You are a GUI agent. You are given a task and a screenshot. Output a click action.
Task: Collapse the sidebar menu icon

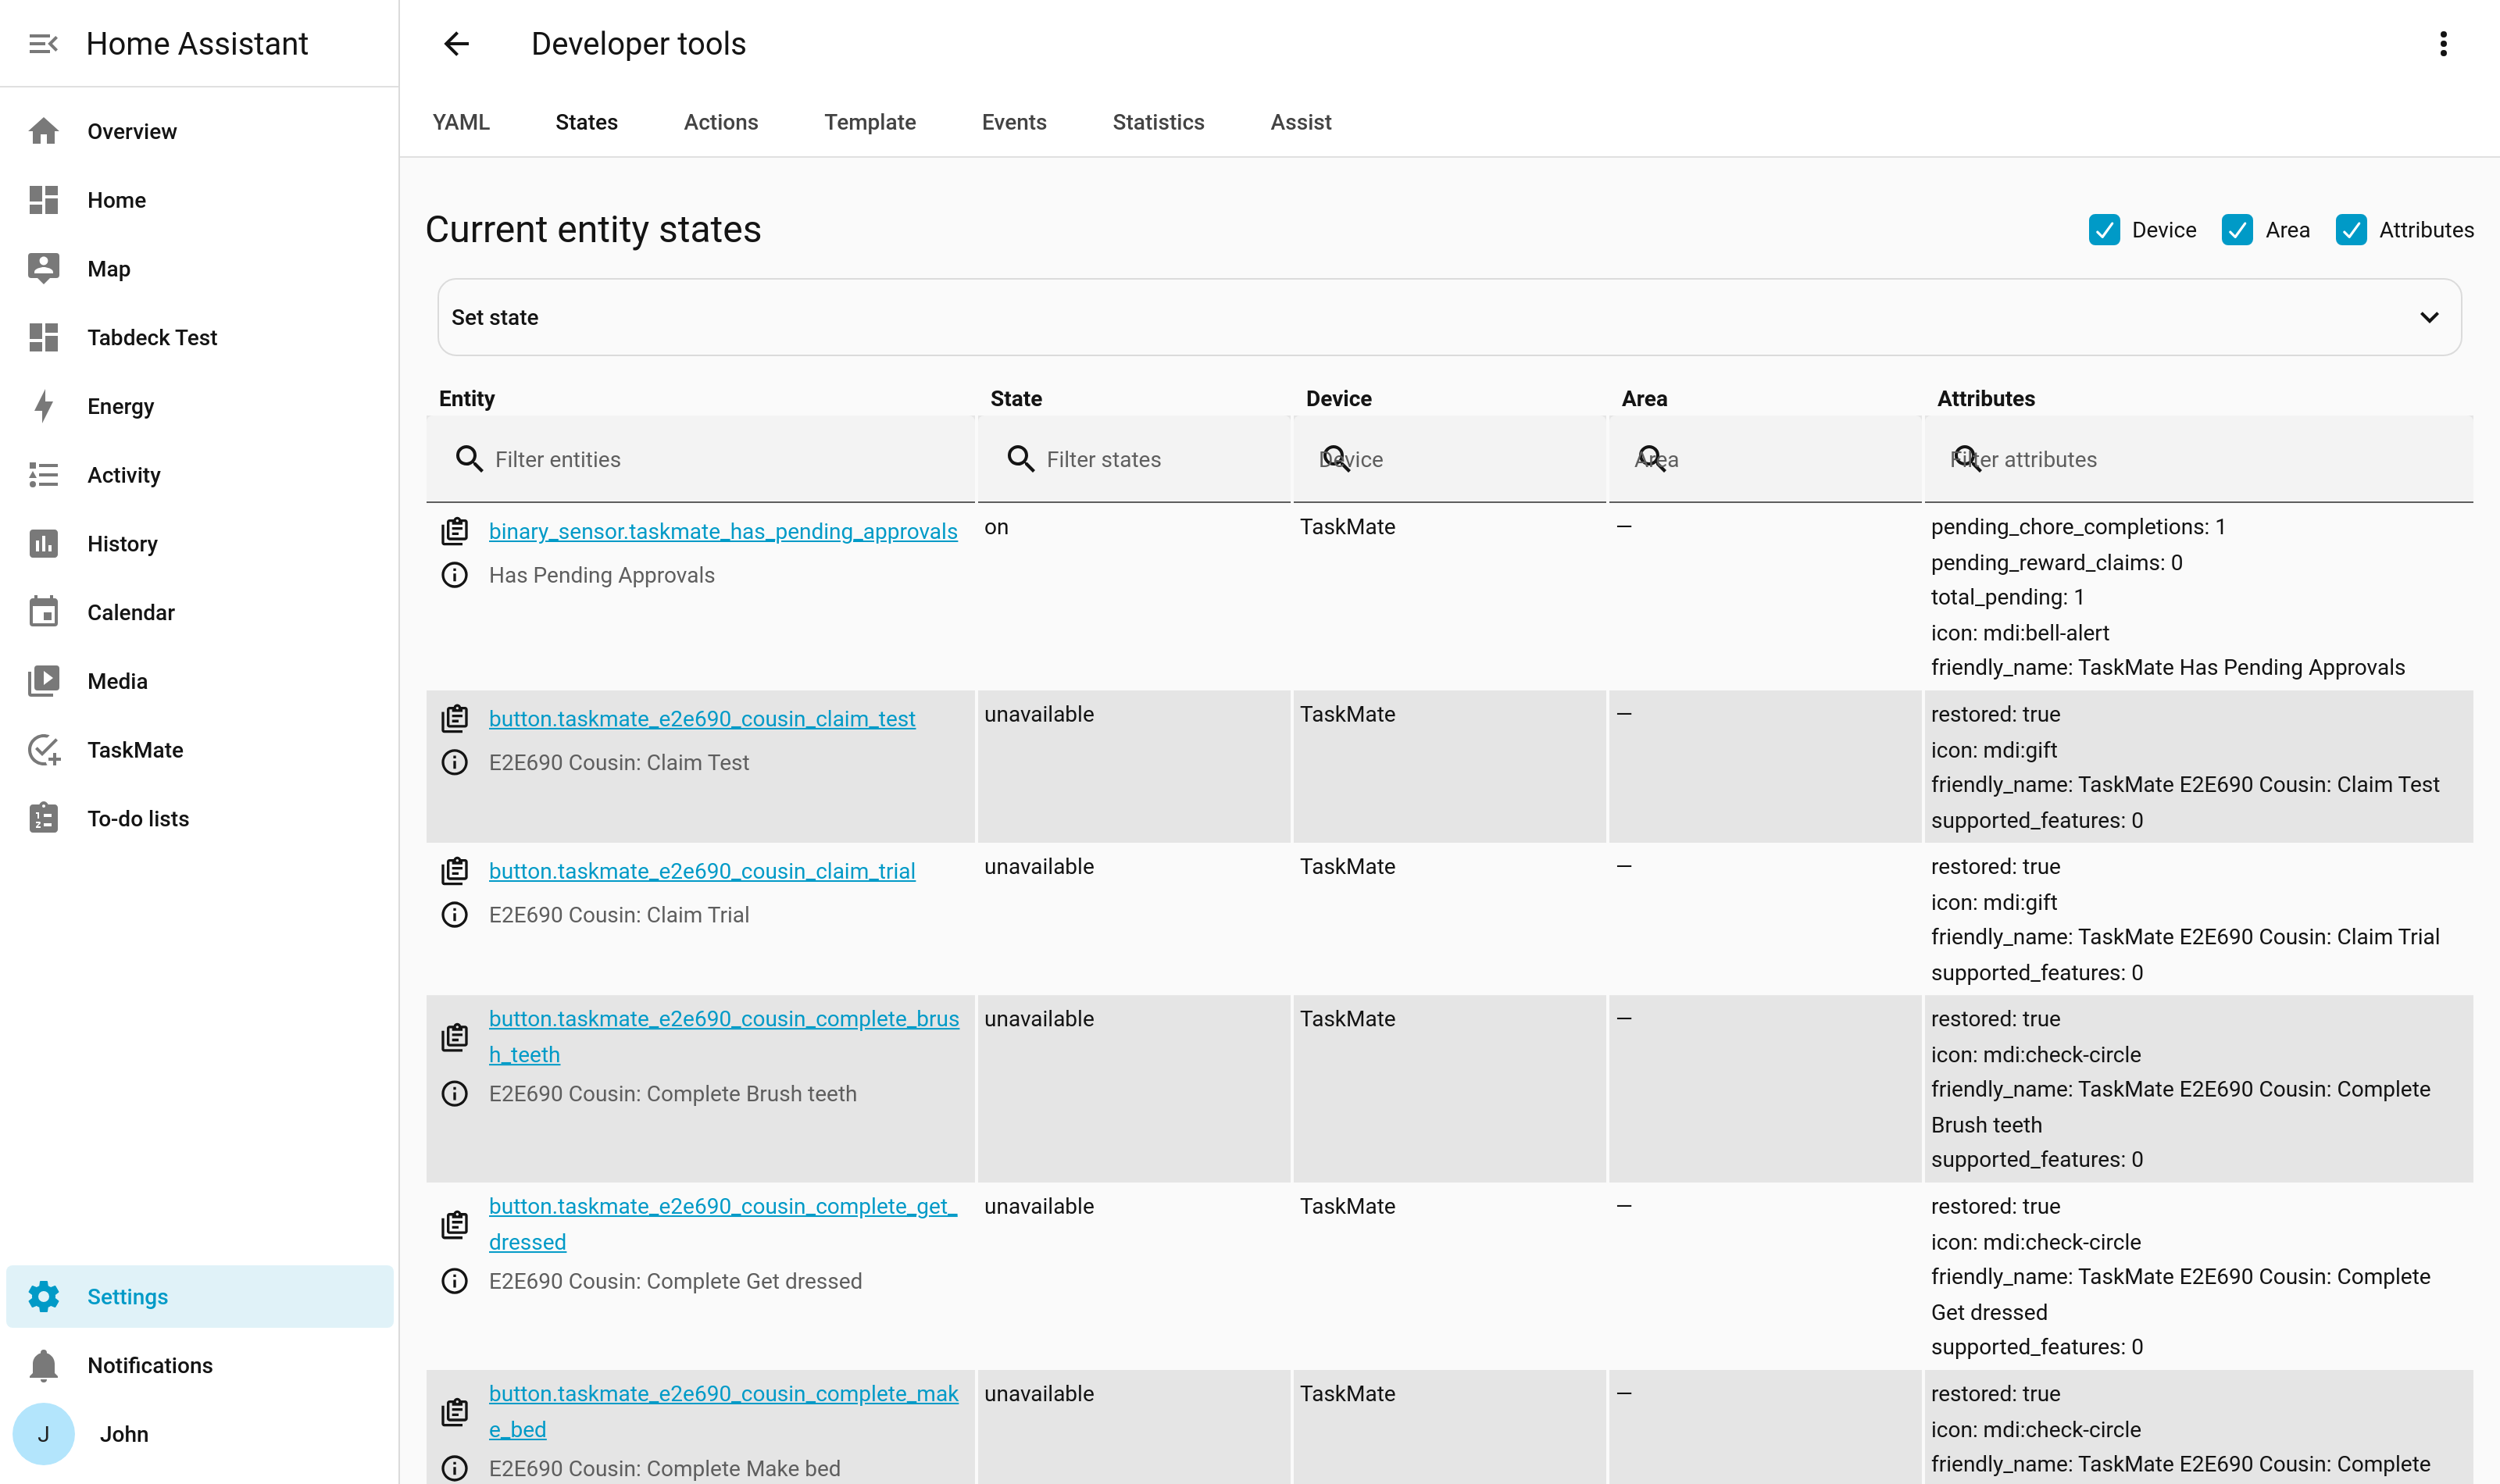pyautogui.click(x=43, y=44)
